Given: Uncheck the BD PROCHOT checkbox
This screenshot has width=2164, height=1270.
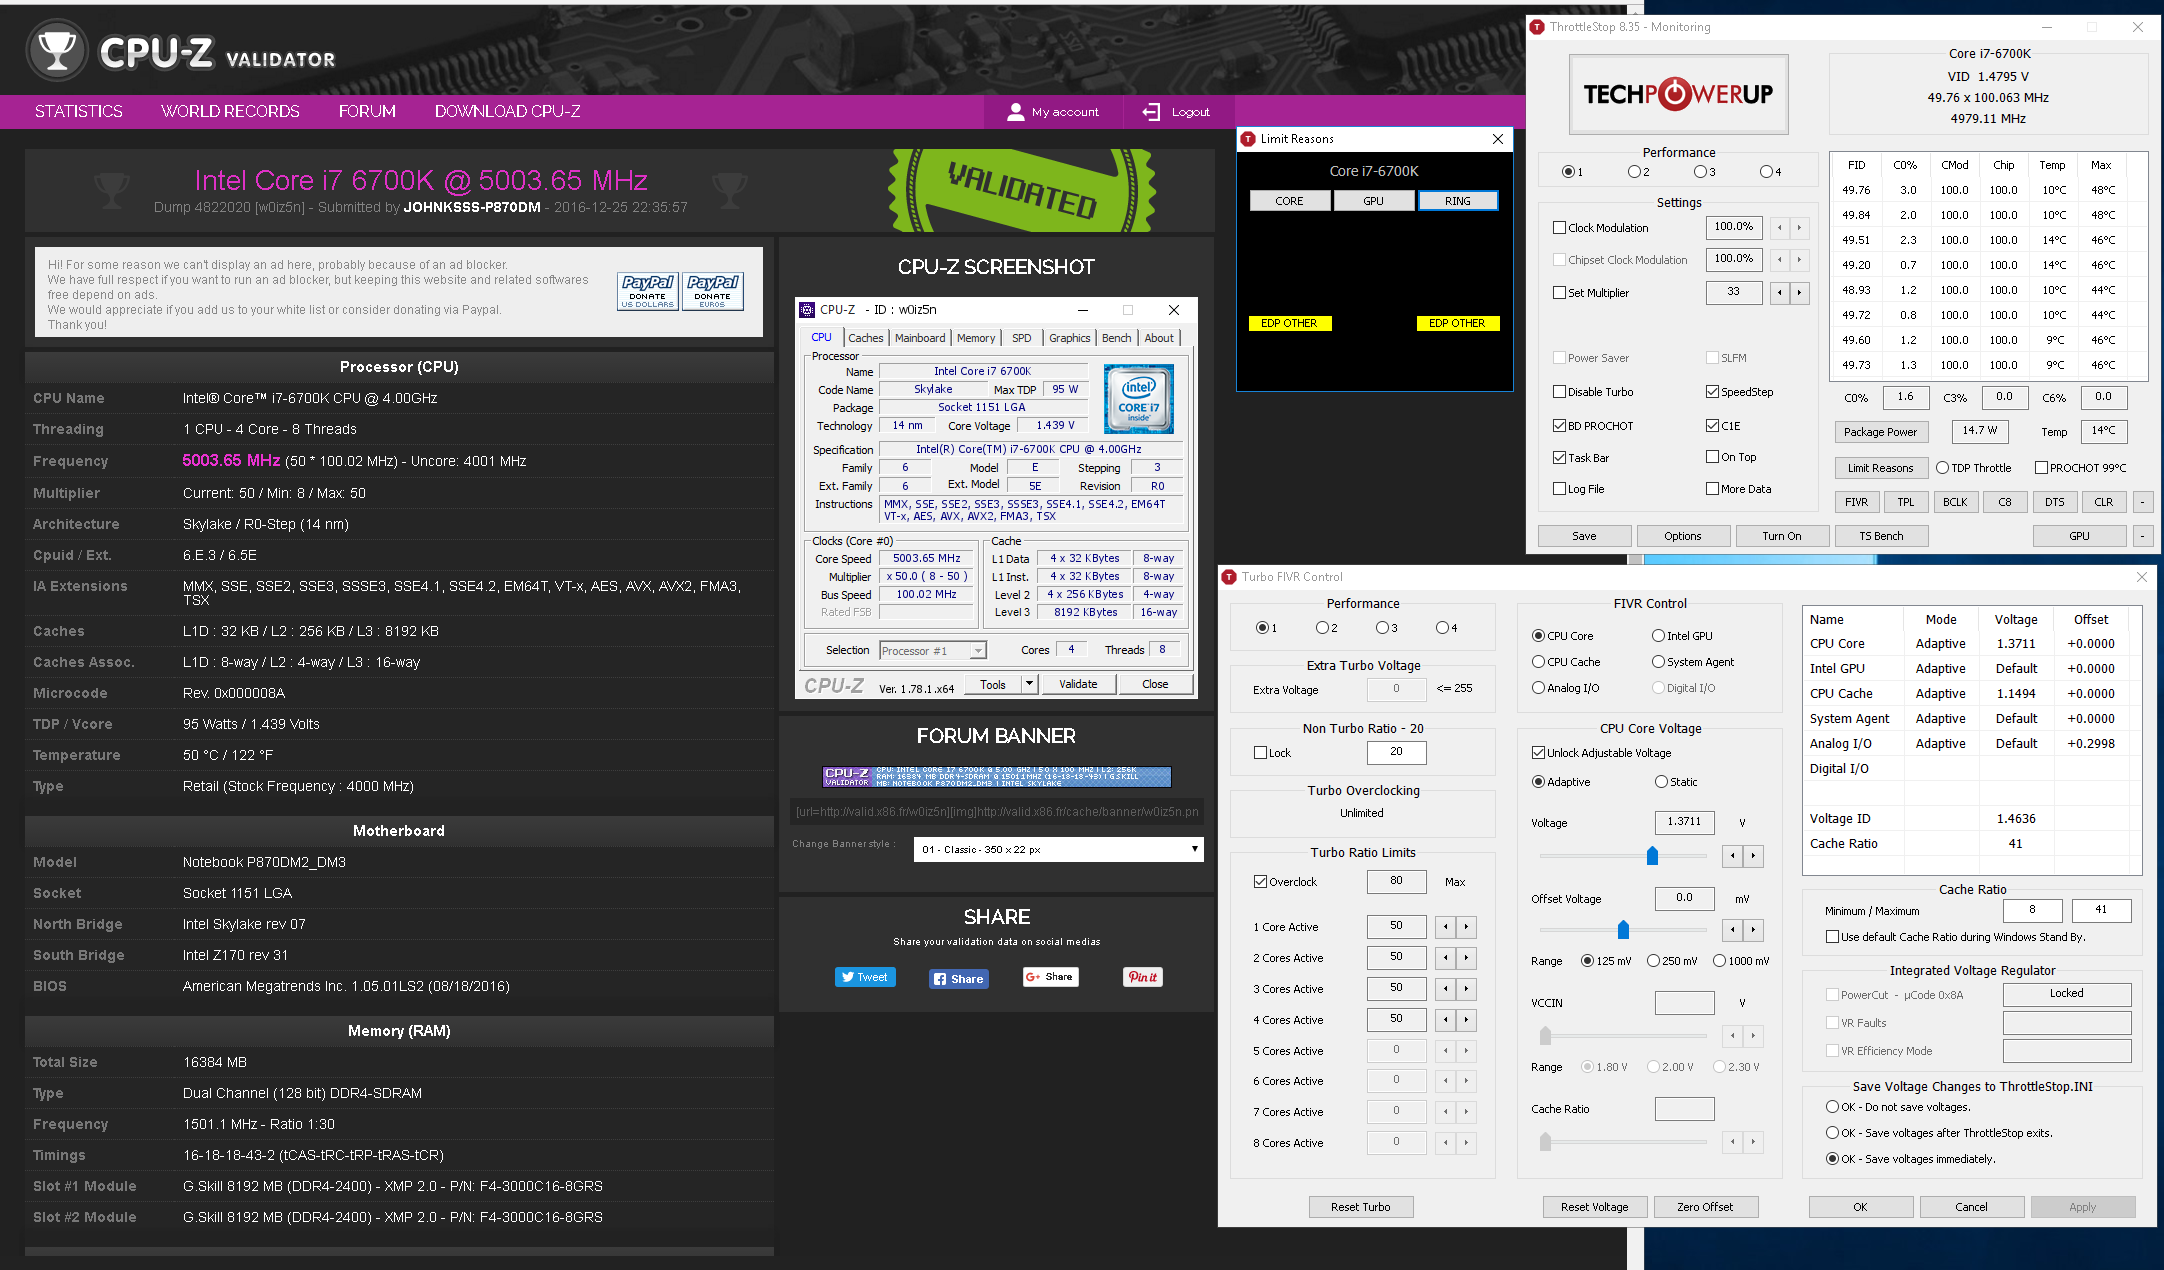Looking at the screenshot, I should [x=1559, y=426].
